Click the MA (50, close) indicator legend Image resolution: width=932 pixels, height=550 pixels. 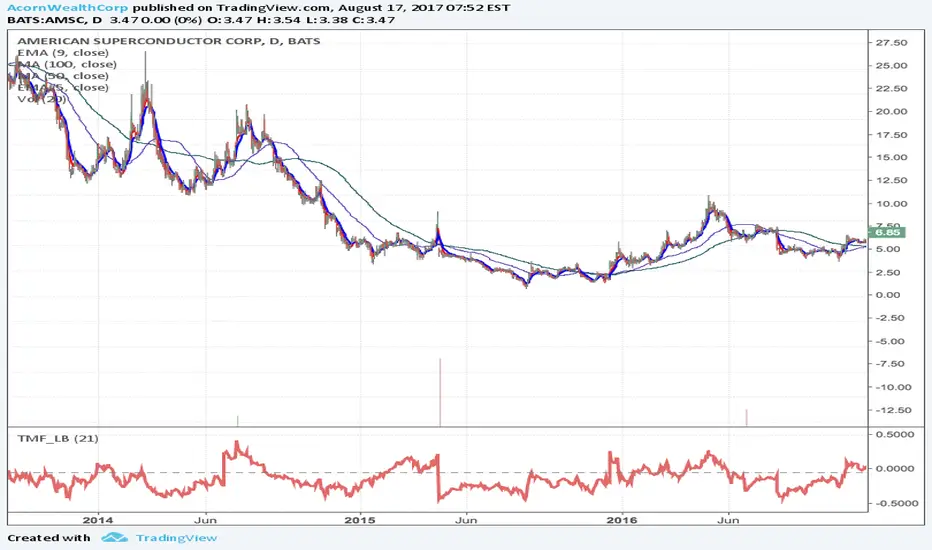(63, 76)
